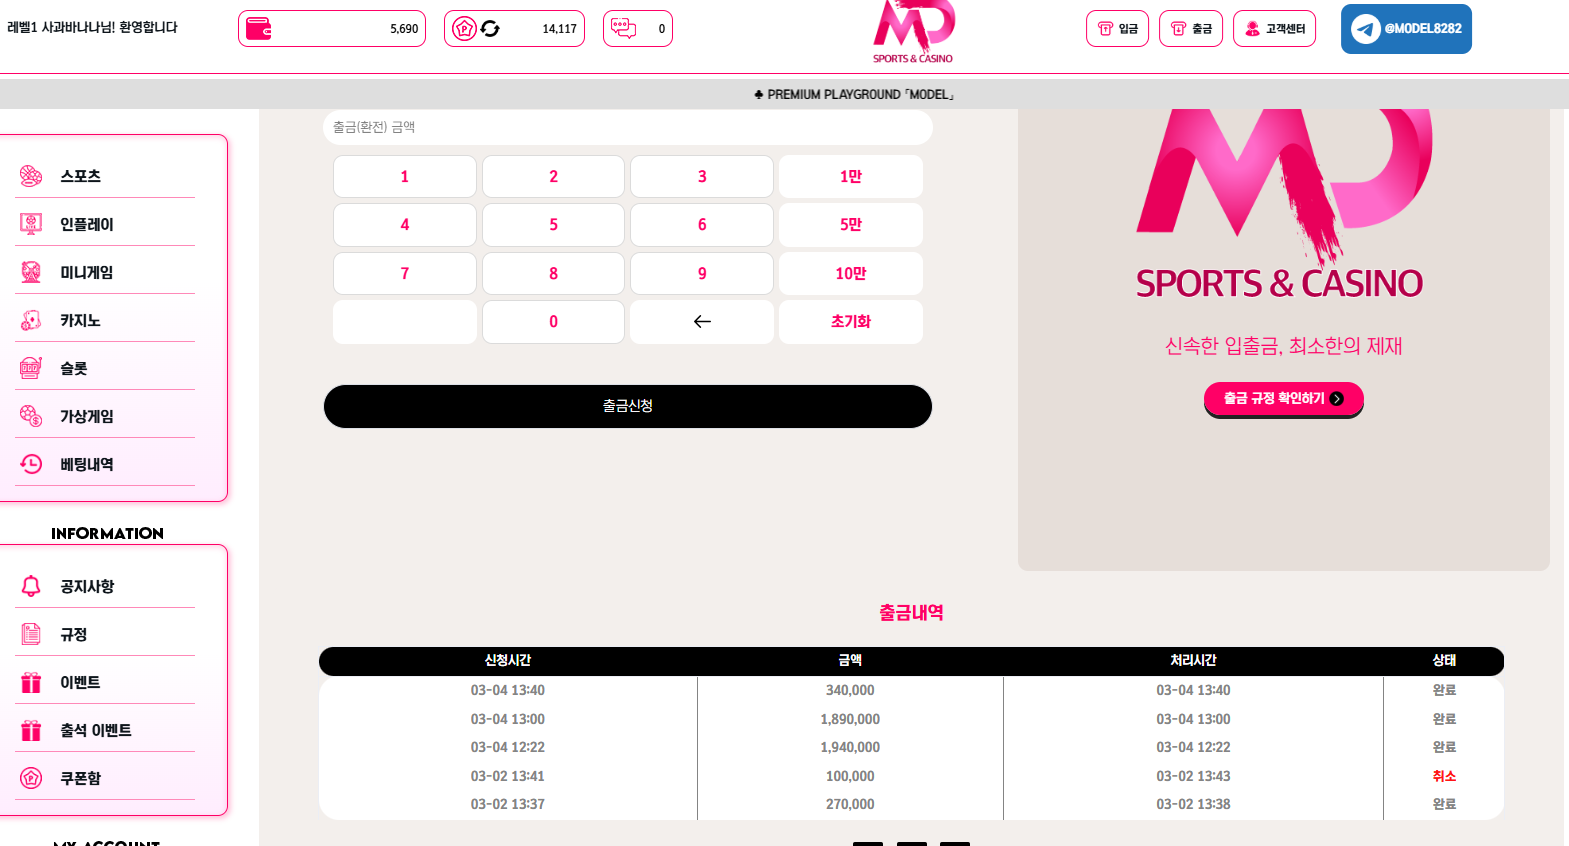Click the 340,000 amount cell
Image resolution: width=1569 pixels, height=846 pixels.
pyautogui.click(x=850, y=690)
